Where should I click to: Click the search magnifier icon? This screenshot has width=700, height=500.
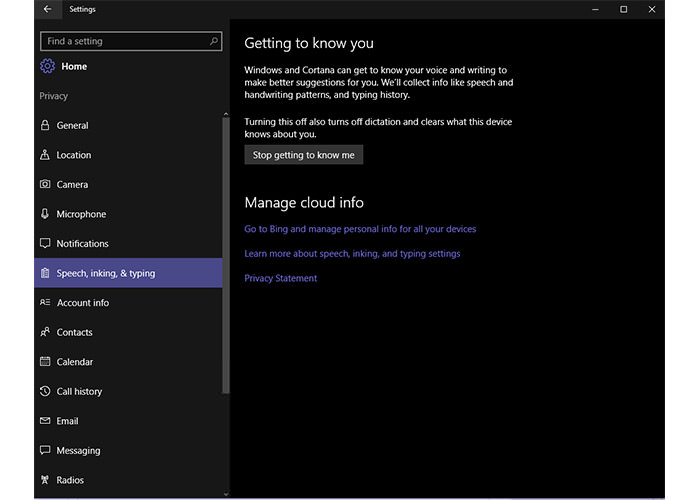[x=214, y=42]
